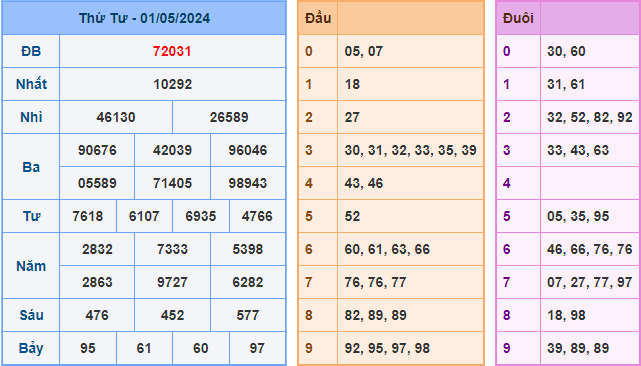641x366 pixels.
Task: Click fourth prize number 6107
Action: point(144,216)
